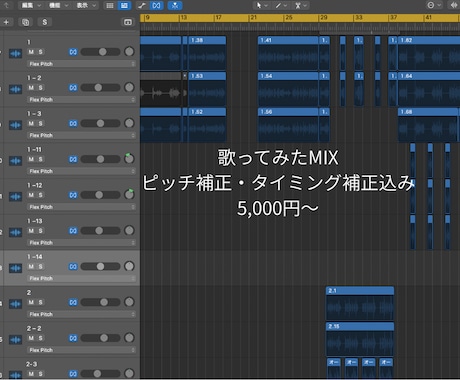460x380 pixels.
Task: Solo track 1-11 with its S button
Action: pyautogui.click(x=40, y=159)
